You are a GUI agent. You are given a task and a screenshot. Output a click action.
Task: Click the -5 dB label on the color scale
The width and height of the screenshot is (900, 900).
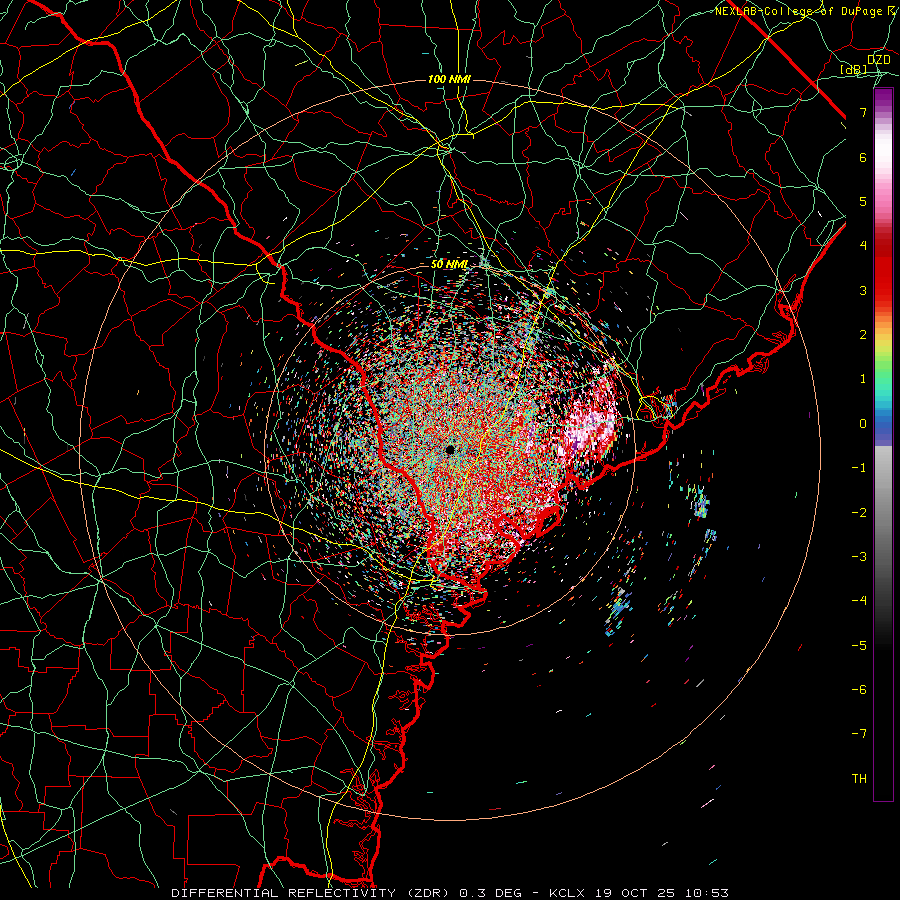tap(859, 646)
